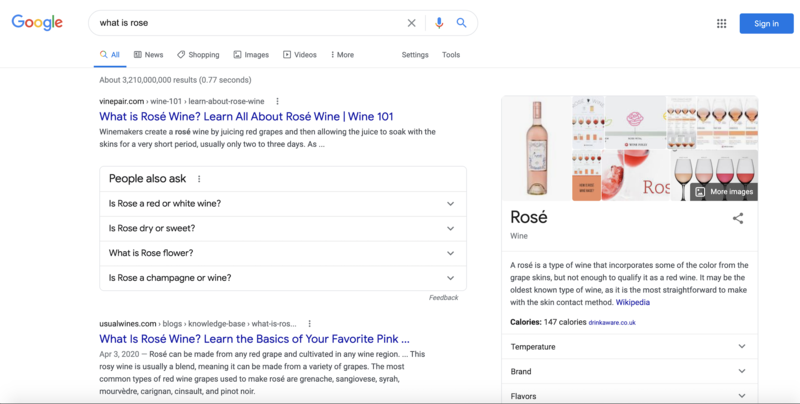This screenshot has height=404, width=800.
Task: Switch to the Images tab
Action: (x=251, y=55)
